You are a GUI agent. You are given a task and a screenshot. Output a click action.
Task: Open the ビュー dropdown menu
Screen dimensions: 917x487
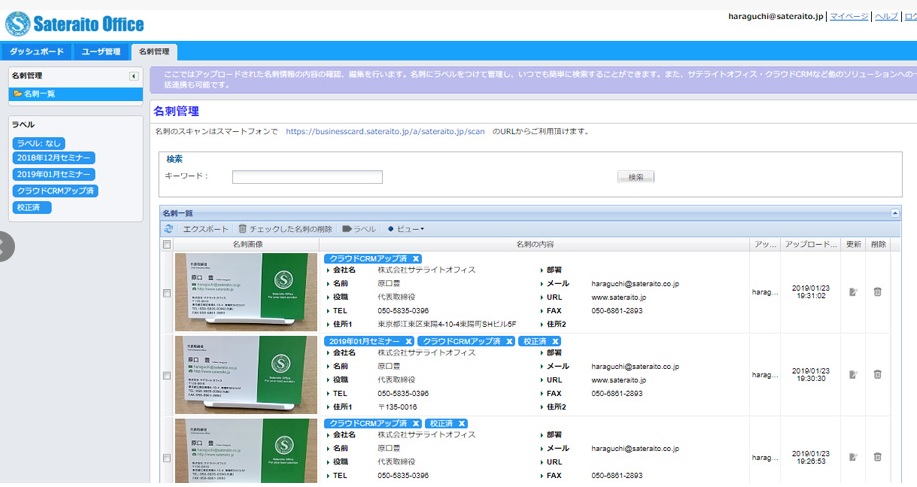click(406, 229)
